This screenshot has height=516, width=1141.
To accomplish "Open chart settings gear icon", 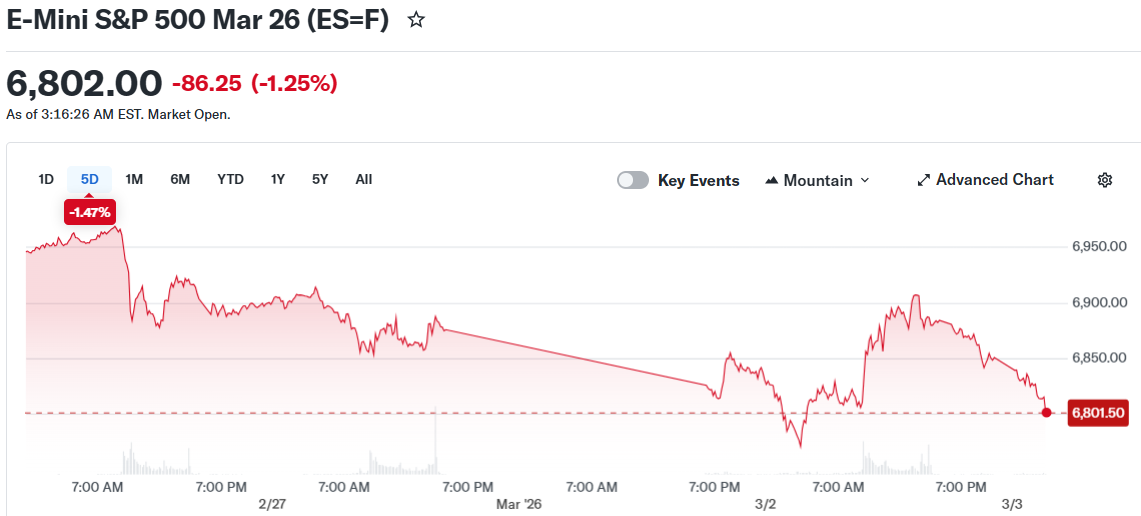I will (1105, 180).
